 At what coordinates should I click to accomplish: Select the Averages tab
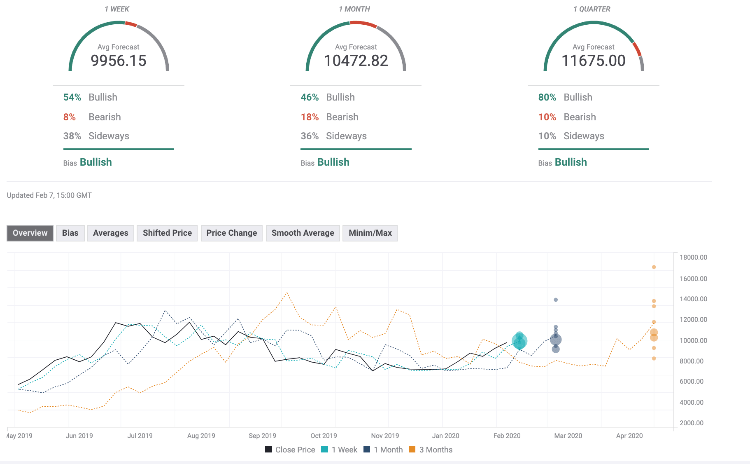click(110, 233)
